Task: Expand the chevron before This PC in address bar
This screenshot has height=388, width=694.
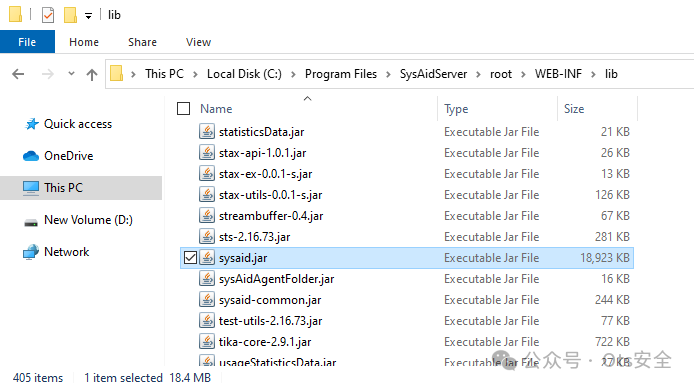Action: tap(133, 74)
